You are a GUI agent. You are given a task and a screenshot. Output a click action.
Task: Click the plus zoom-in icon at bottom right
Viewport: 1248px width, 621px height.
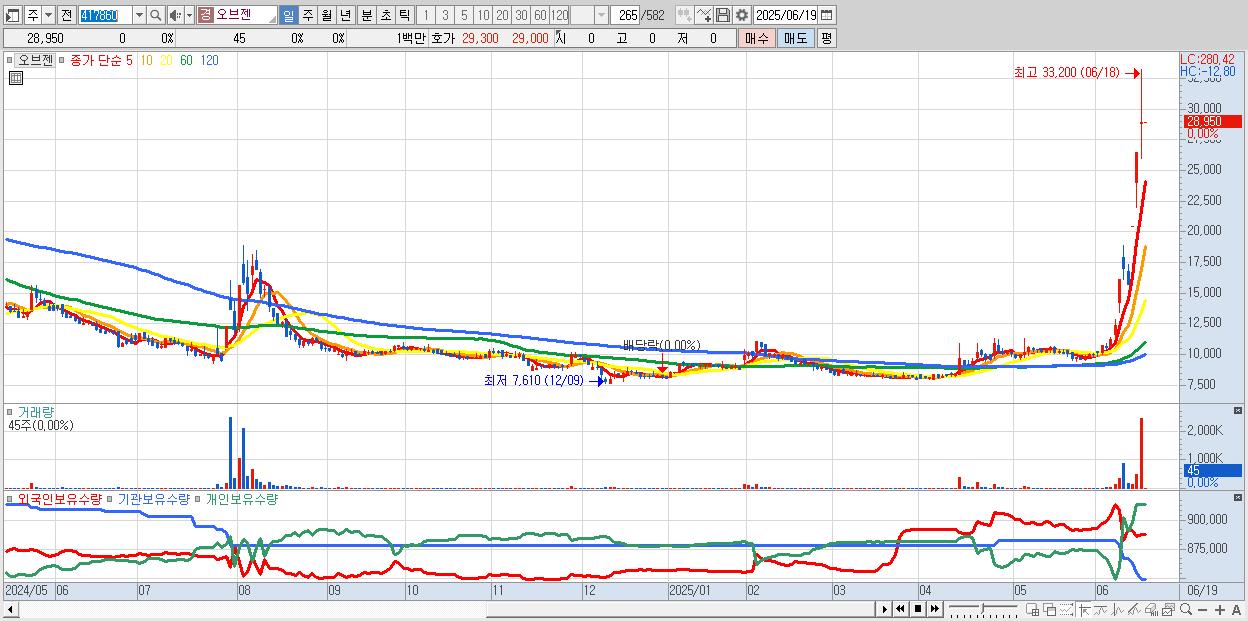[1220, 609]
